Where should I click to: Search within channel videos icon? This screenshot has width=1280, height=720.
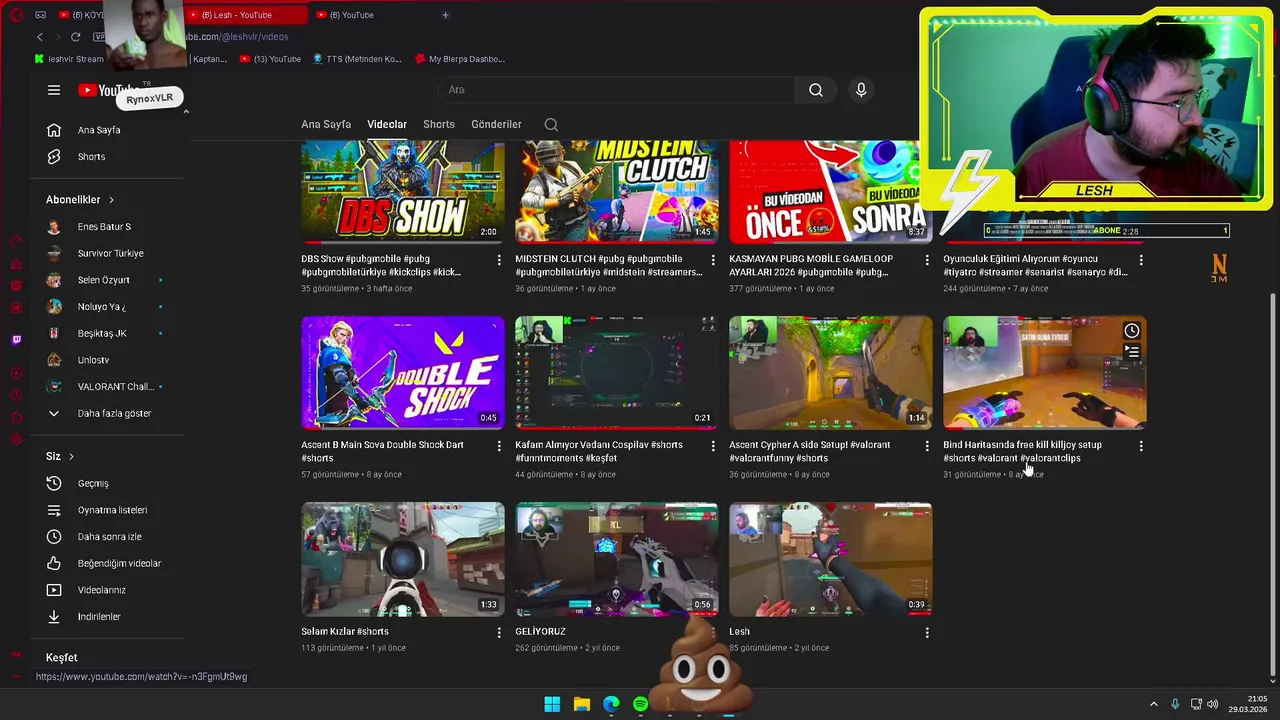551,125
